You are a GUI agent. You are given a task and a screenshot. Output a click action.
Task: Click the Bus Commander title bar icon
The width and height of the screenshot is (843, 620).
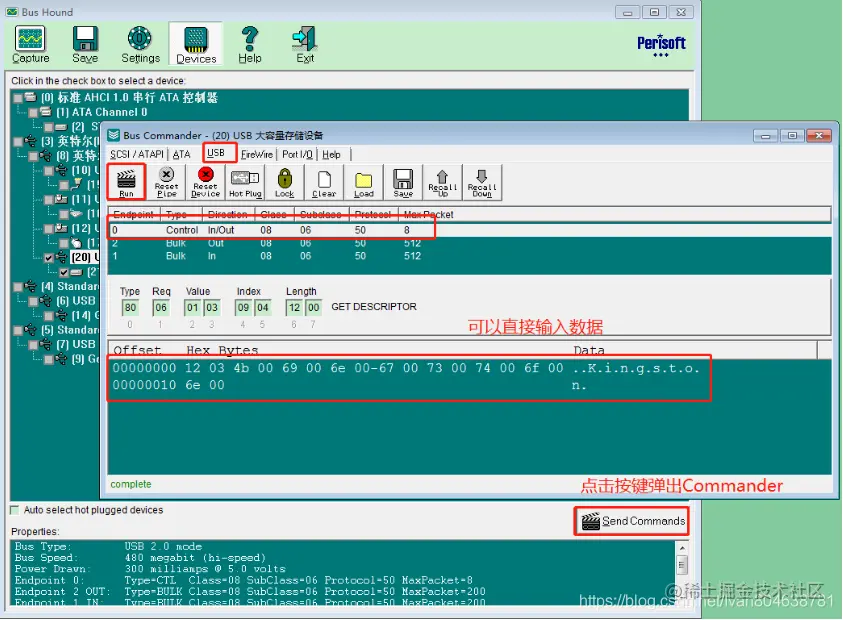coord(114,135)
